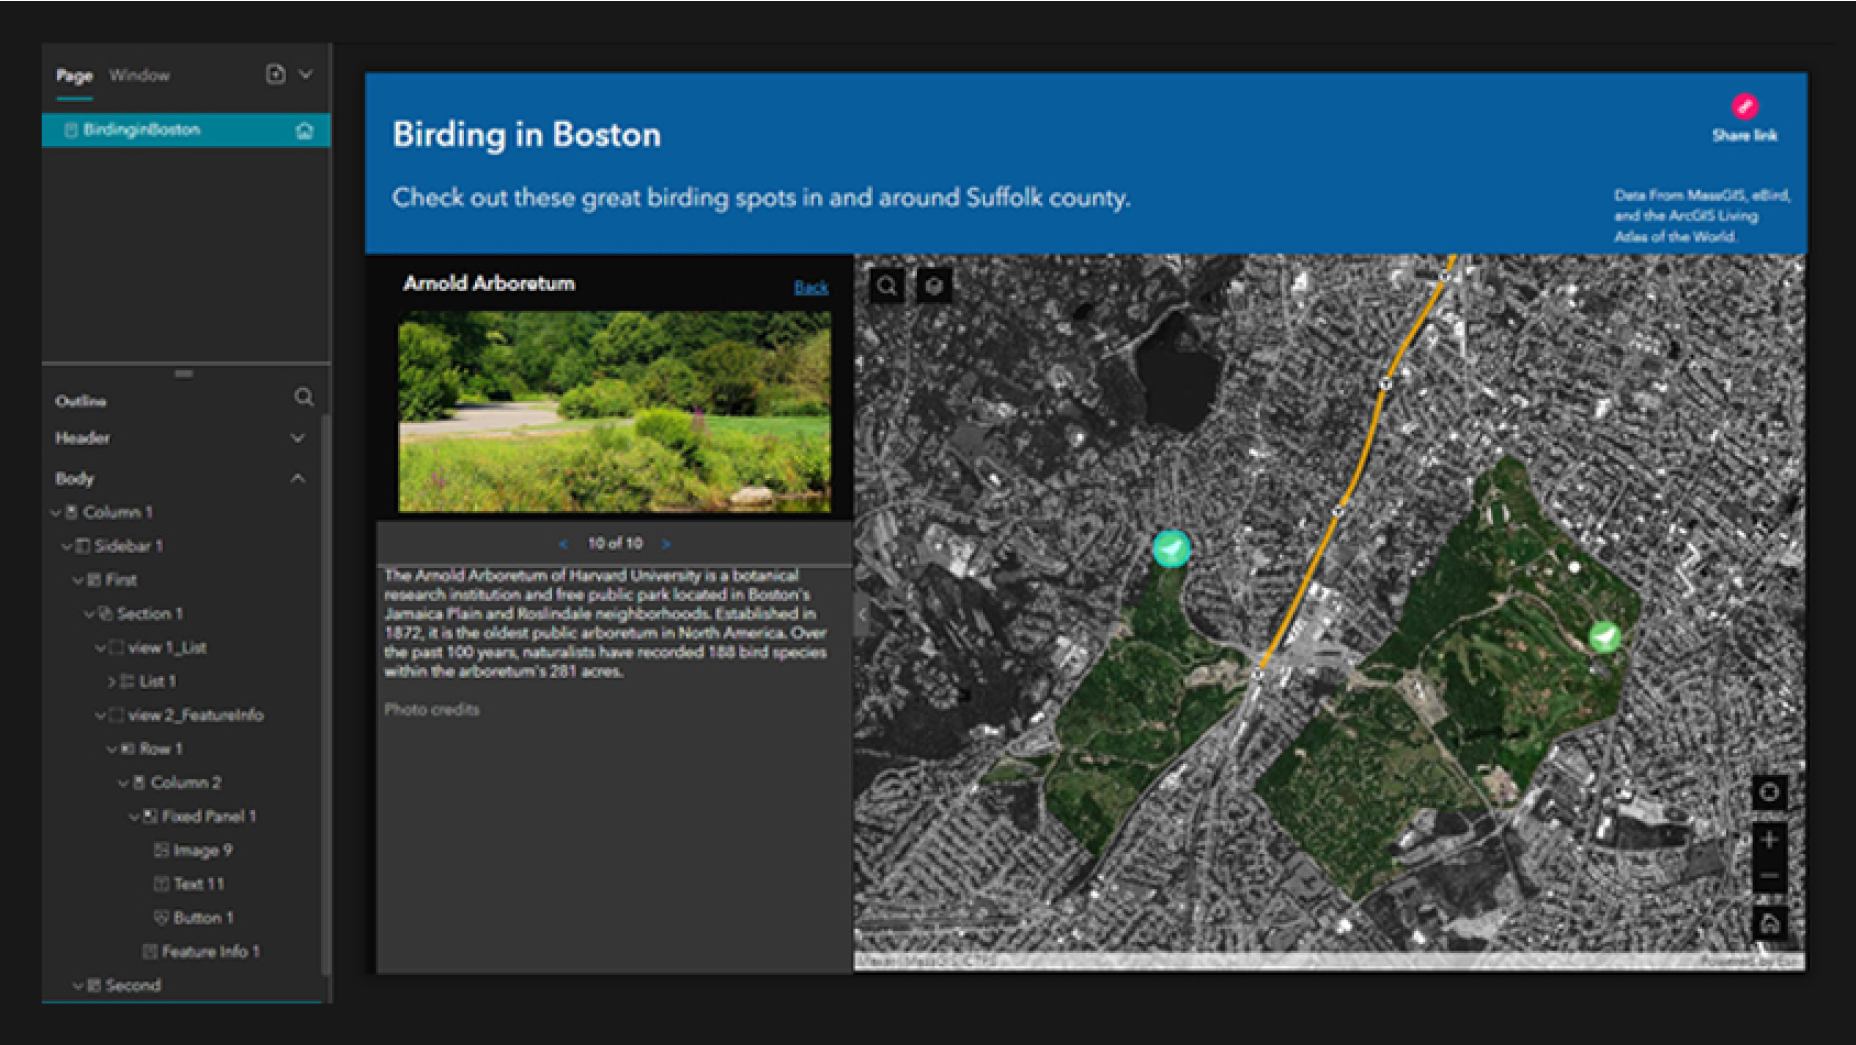Click the basemap gallery icon on the map
The height and width of the screenshot is (1045, 1856).
[934, 285]
